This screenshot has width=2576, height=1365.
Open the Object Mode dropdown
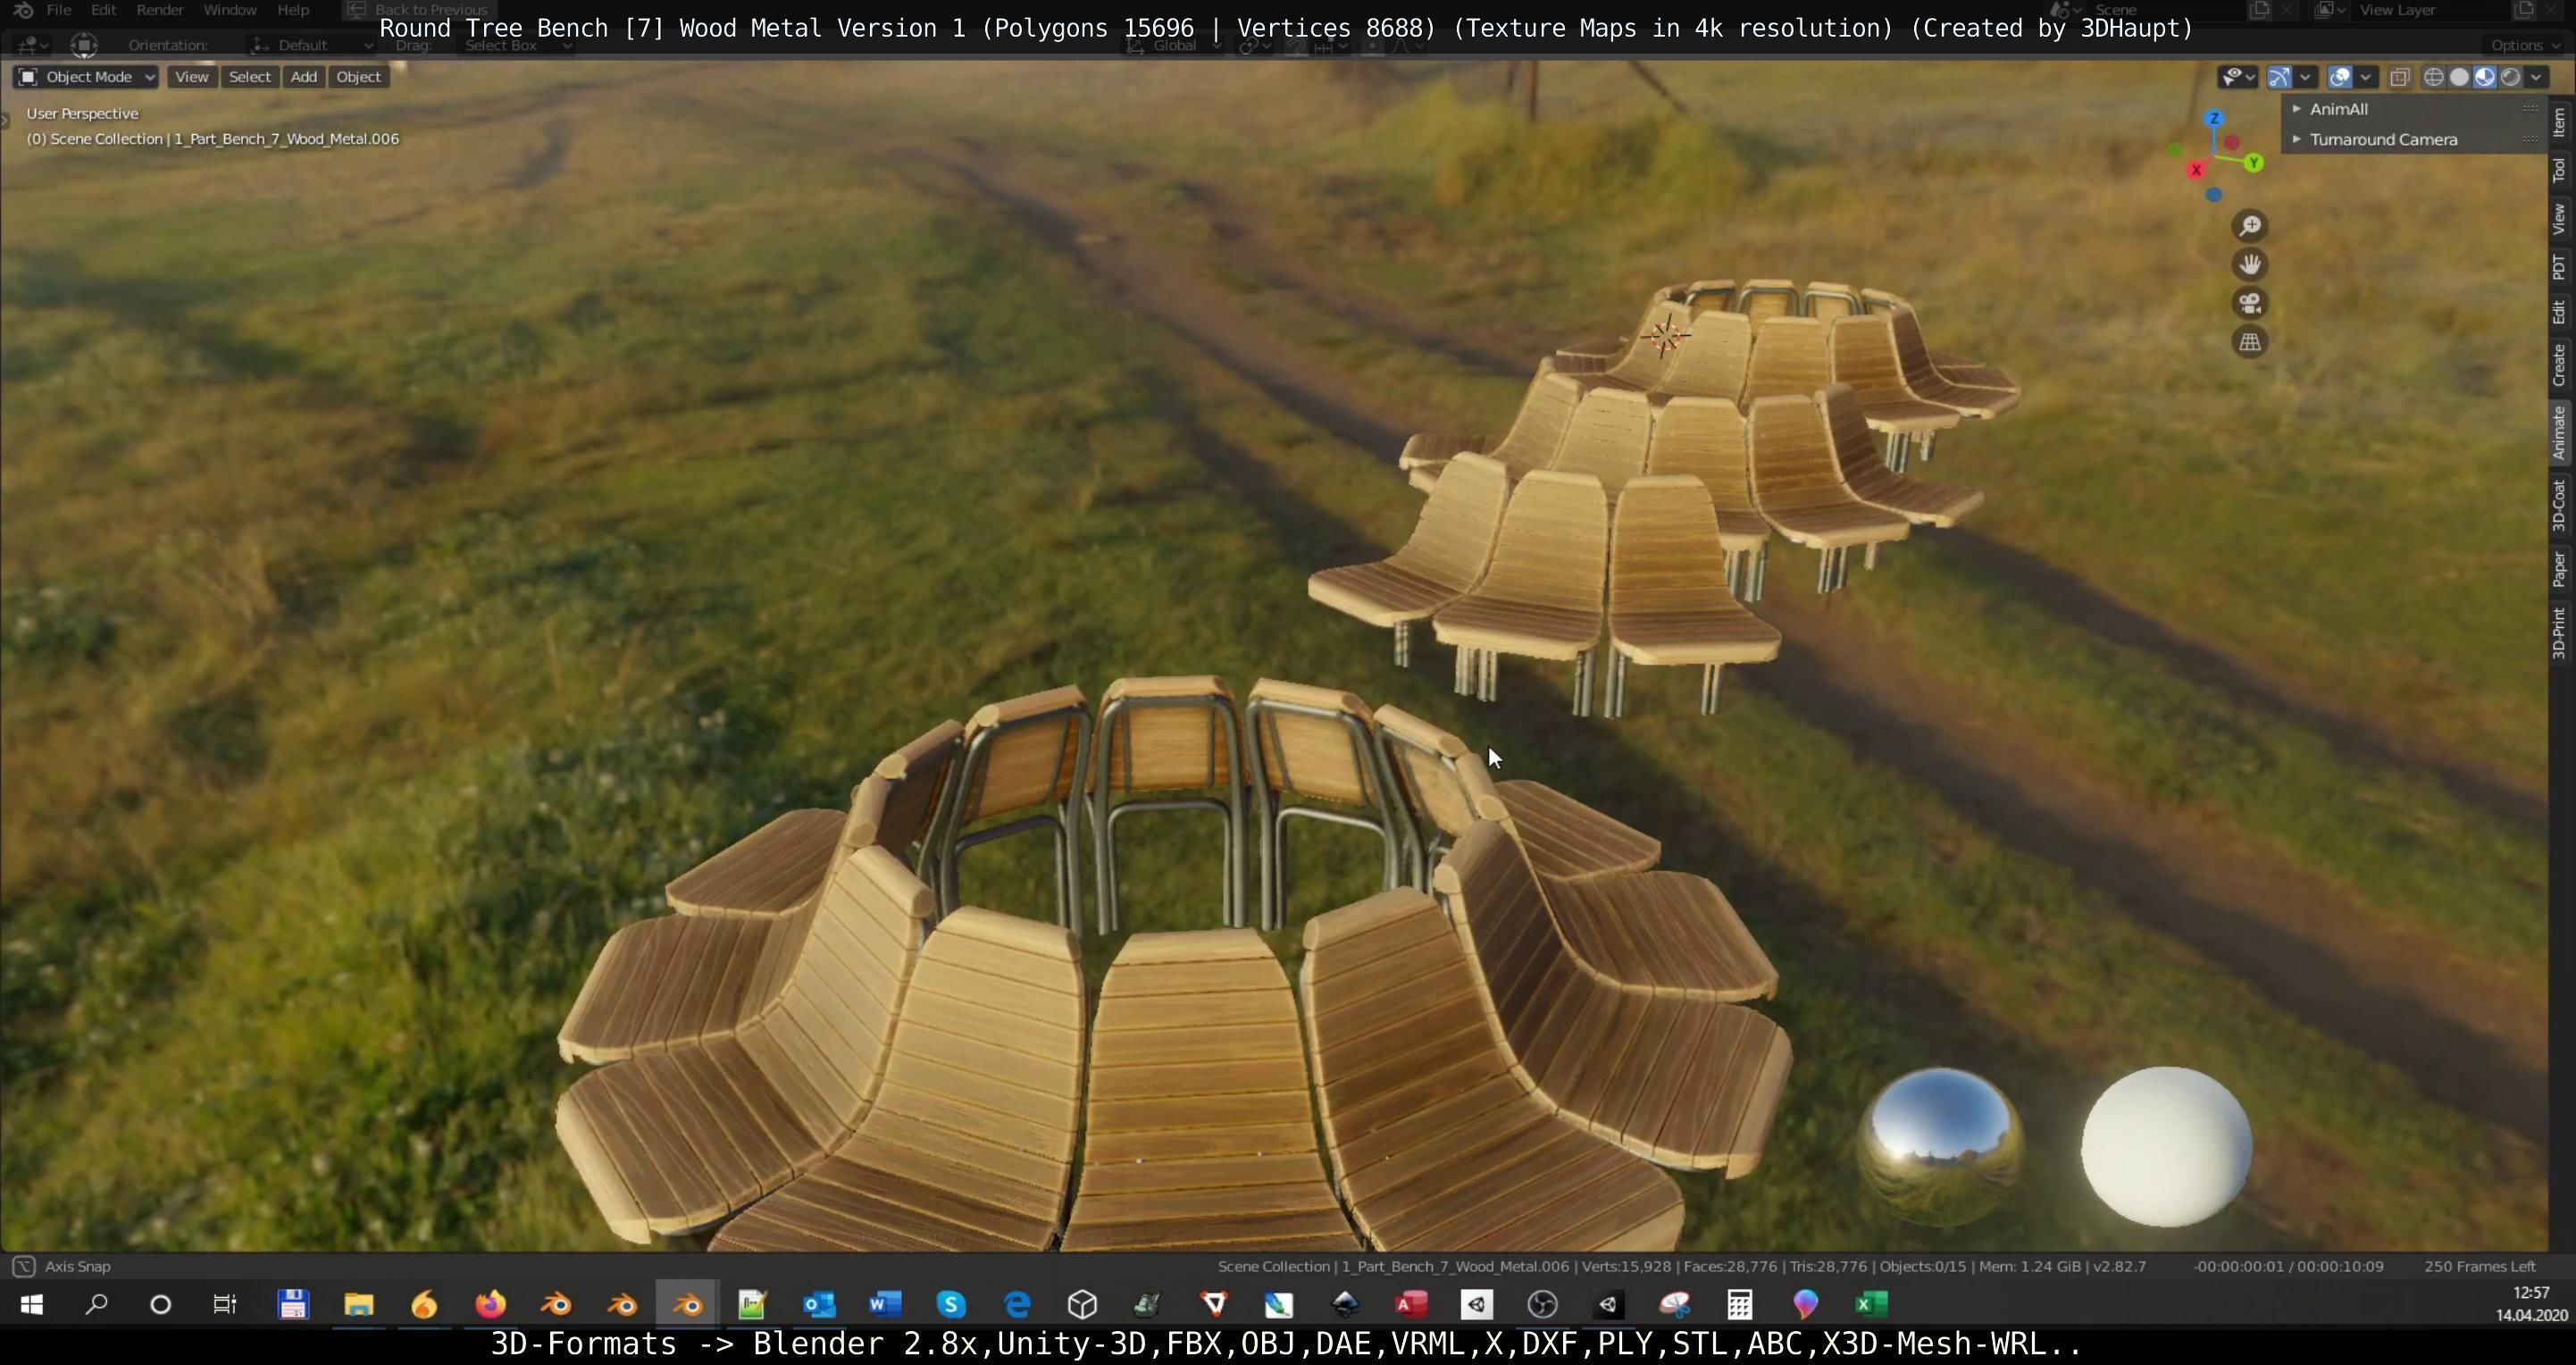[86, 77]
